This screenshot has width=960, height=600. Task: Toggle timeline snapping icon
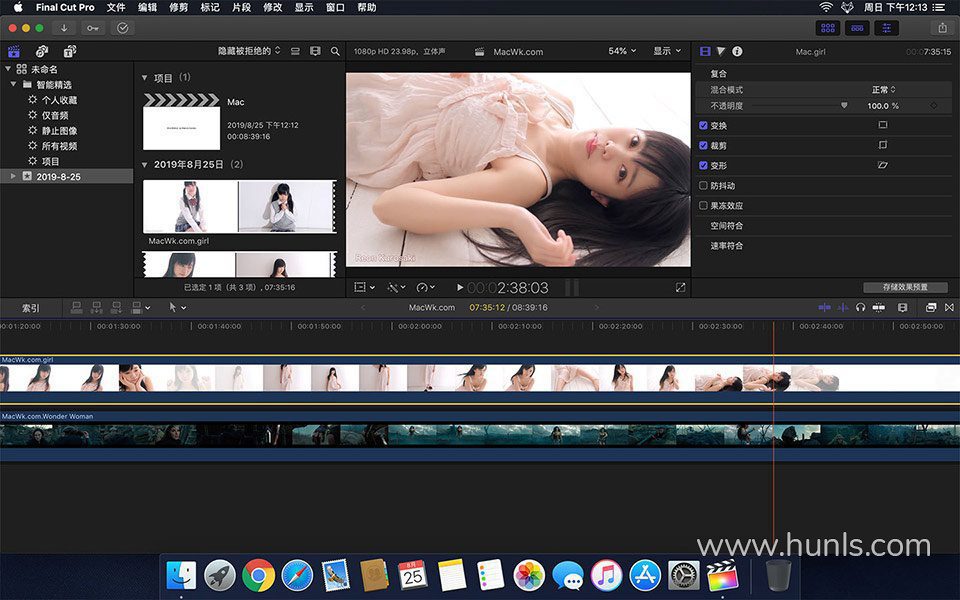click(879, 307)
